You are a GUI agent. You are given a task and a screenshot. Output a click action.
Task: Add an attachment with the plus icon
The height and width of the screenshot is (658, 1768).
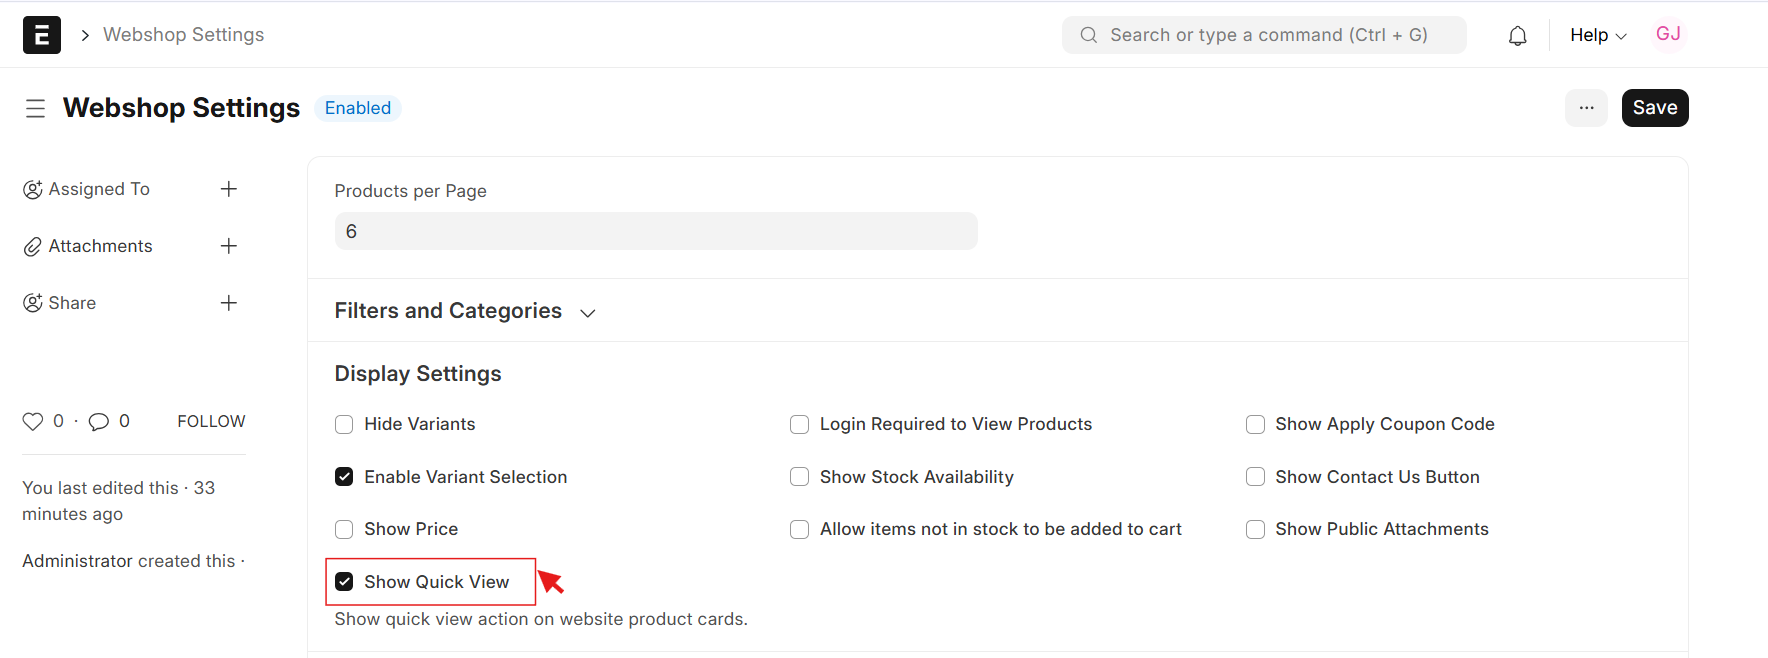(229, 246)
